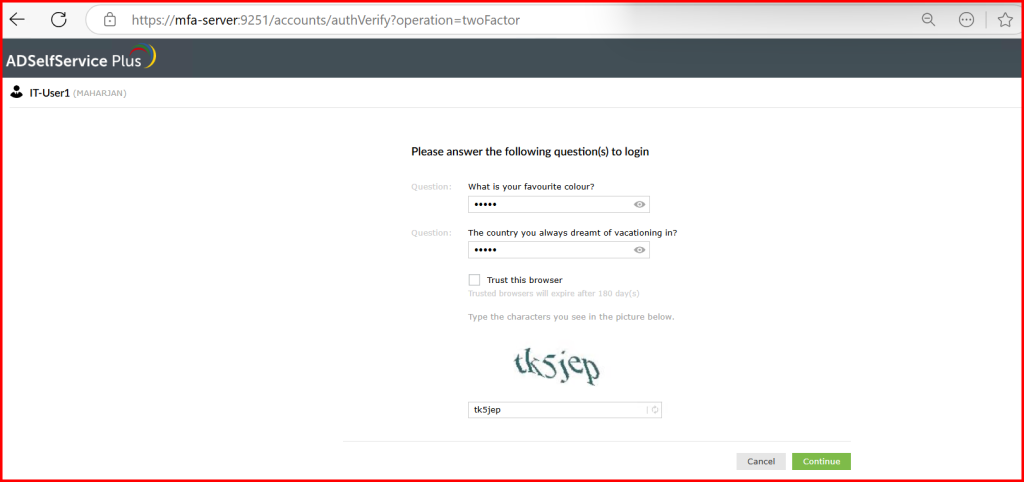The image size is (1024, 482).
Task: Click the tk5jep captcha picture
Action: point(556,366)
